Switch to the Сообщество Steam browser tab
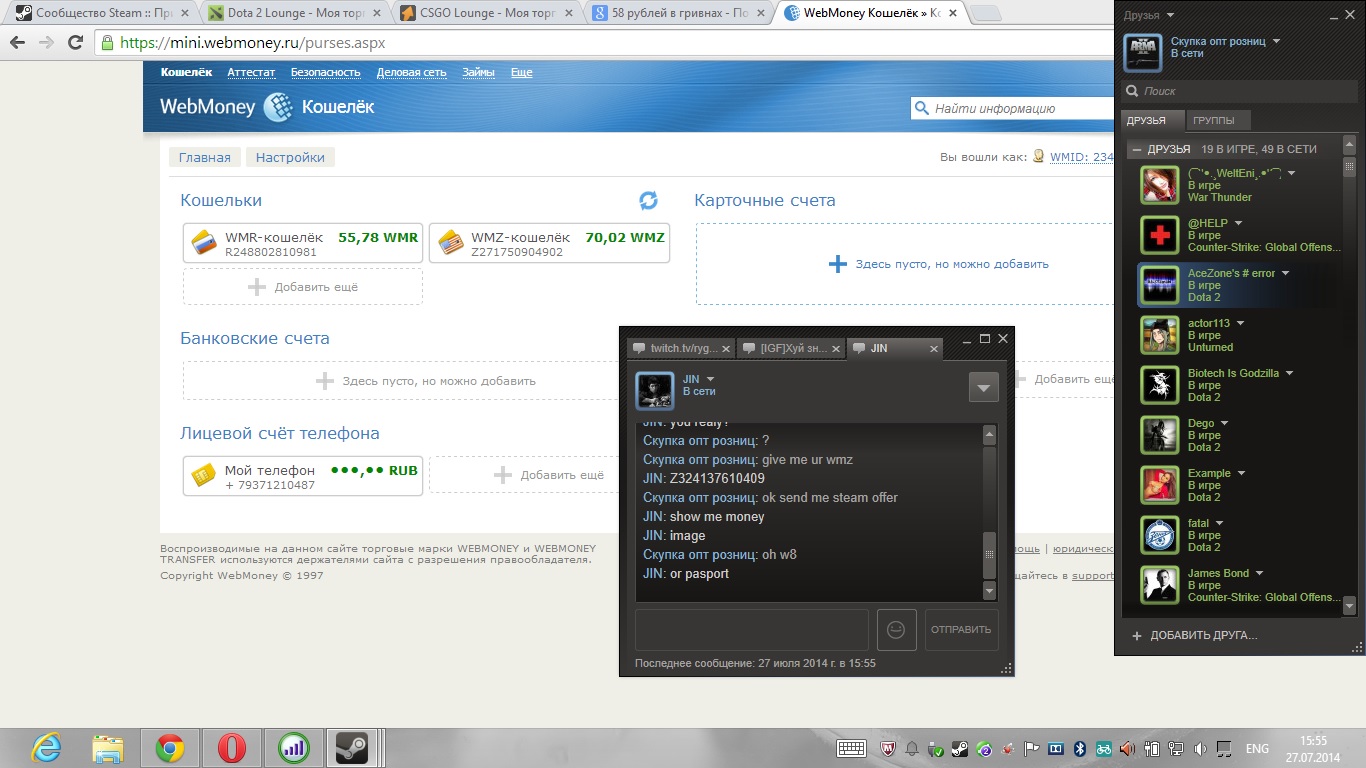The height and width of the screenshot is (768, 1366). tap(100, 14)
